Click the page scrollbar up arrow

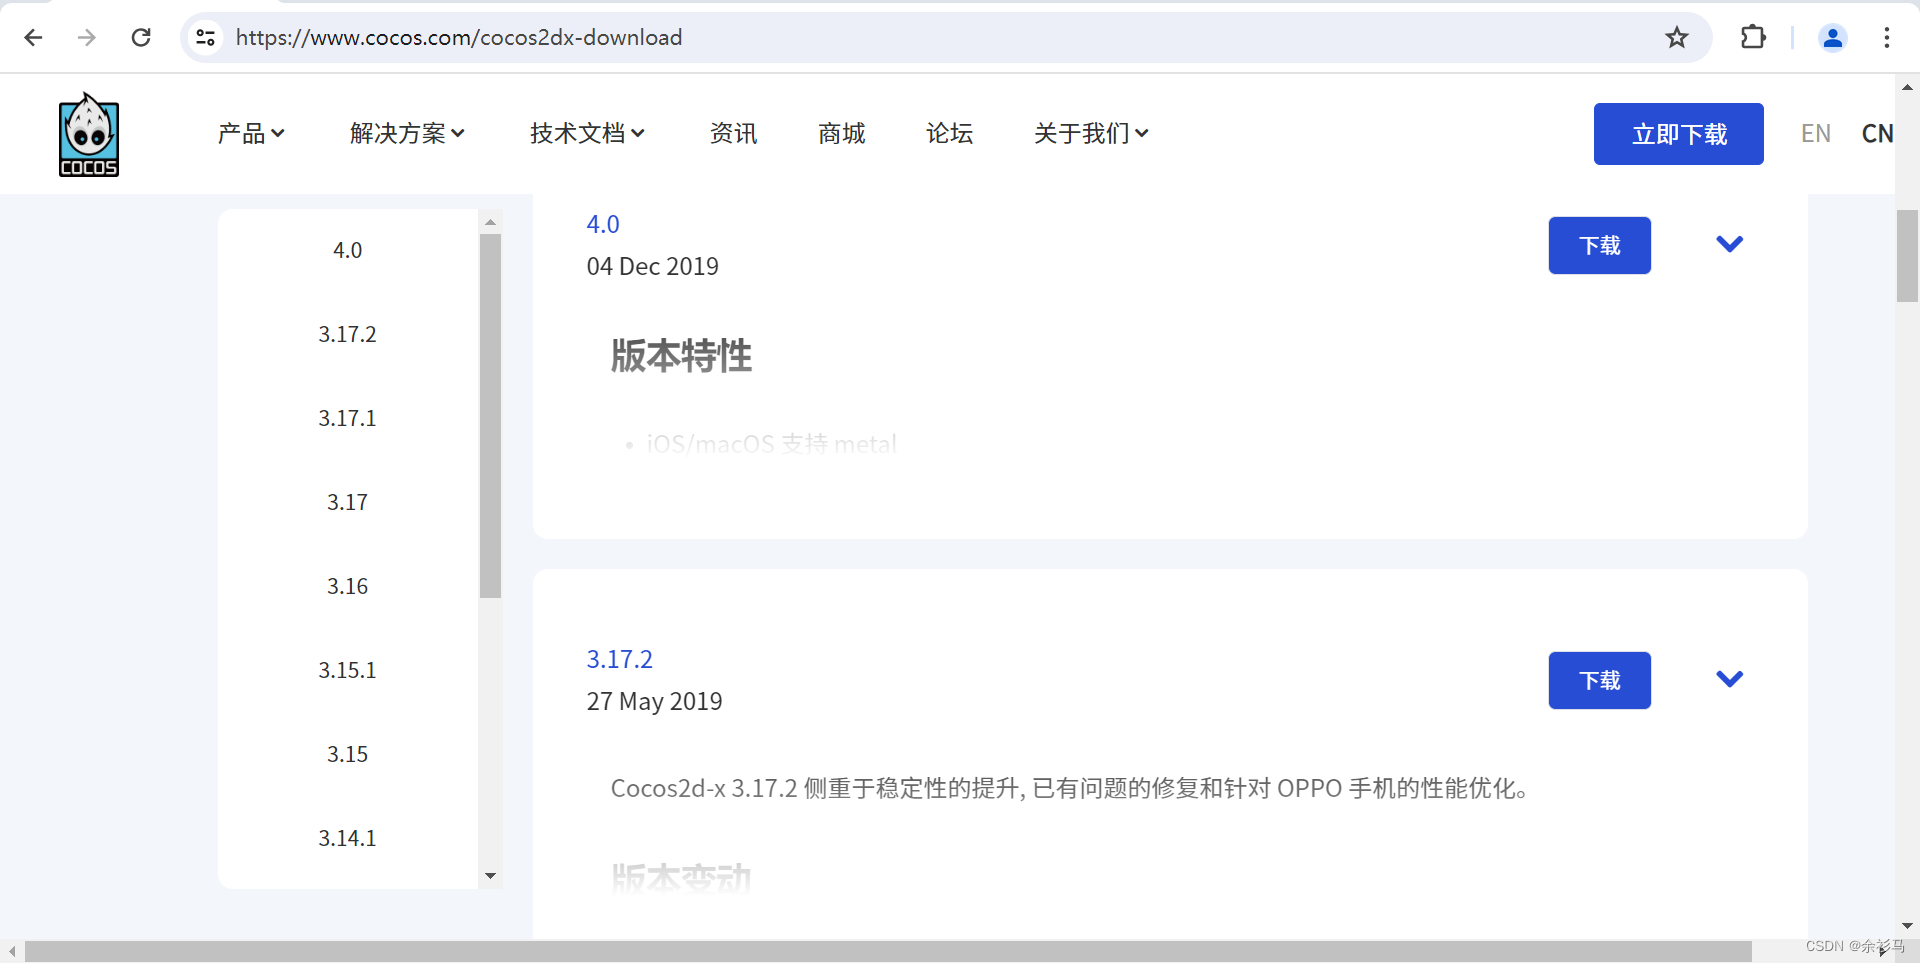coord(1907,88)
